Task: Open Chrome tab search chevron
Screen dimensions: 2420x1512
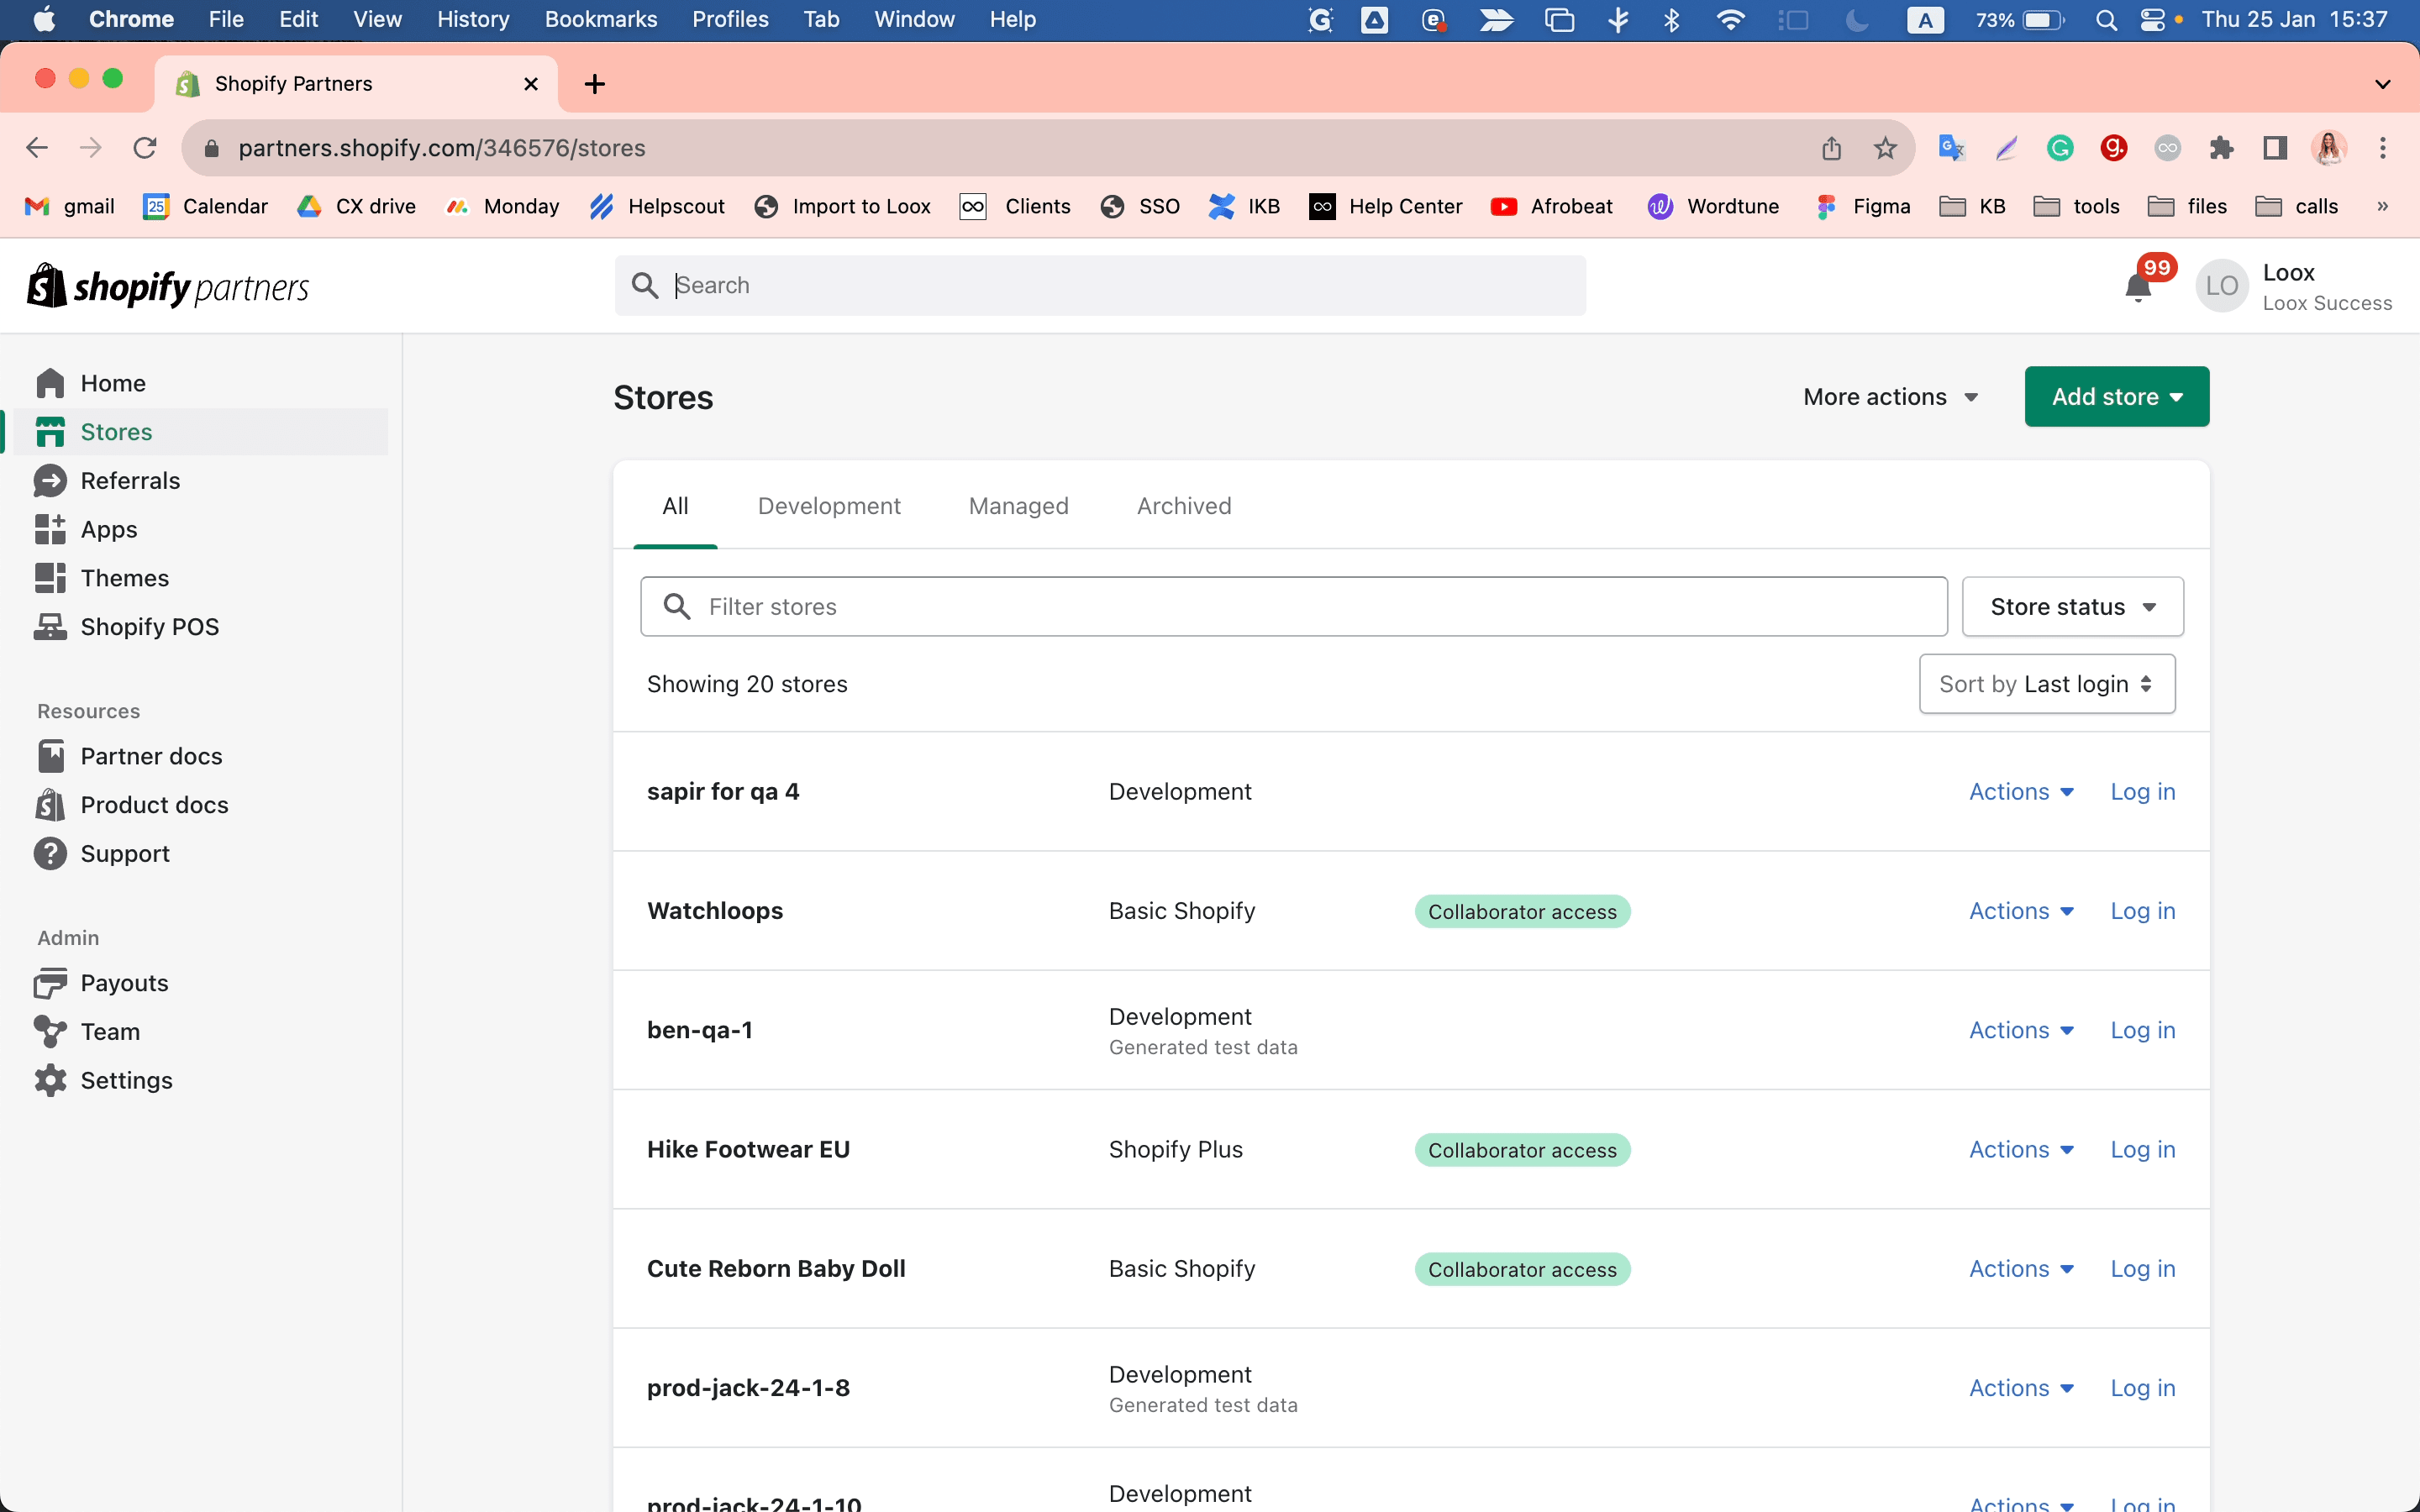Action: tap(2382, 84)
